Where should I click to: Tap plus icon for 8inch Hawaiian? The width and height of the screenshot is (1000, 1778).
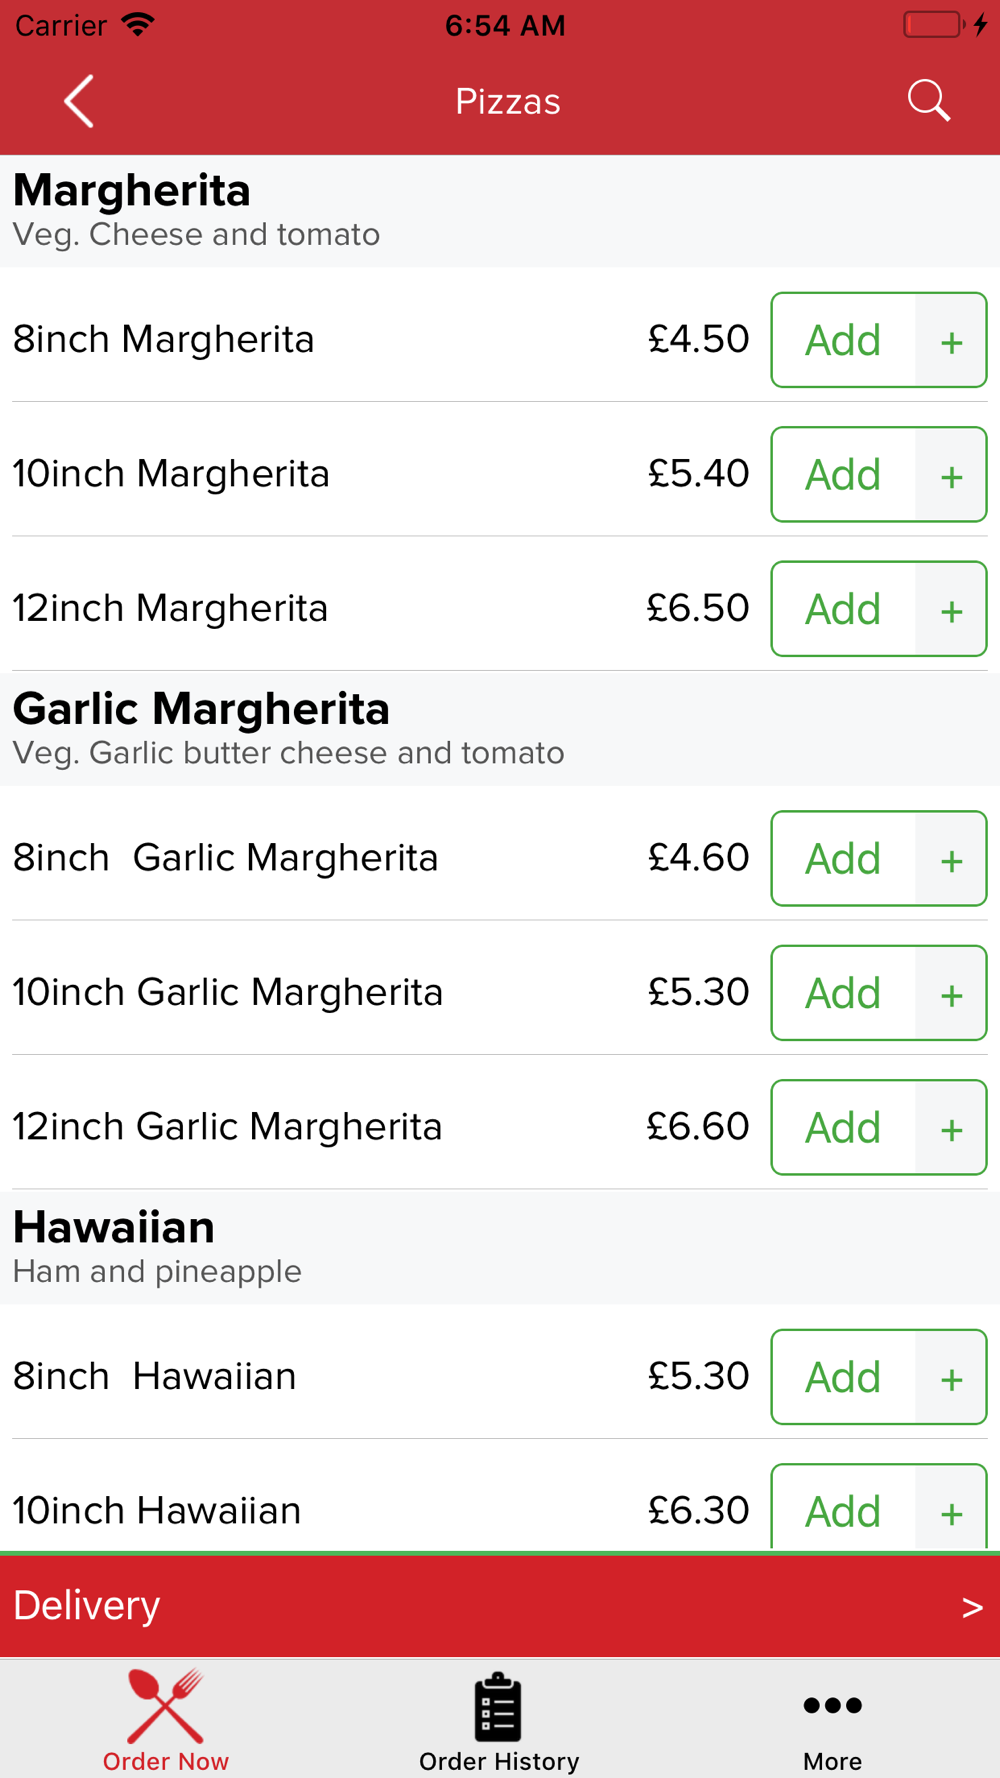(x=951, y=1378)
